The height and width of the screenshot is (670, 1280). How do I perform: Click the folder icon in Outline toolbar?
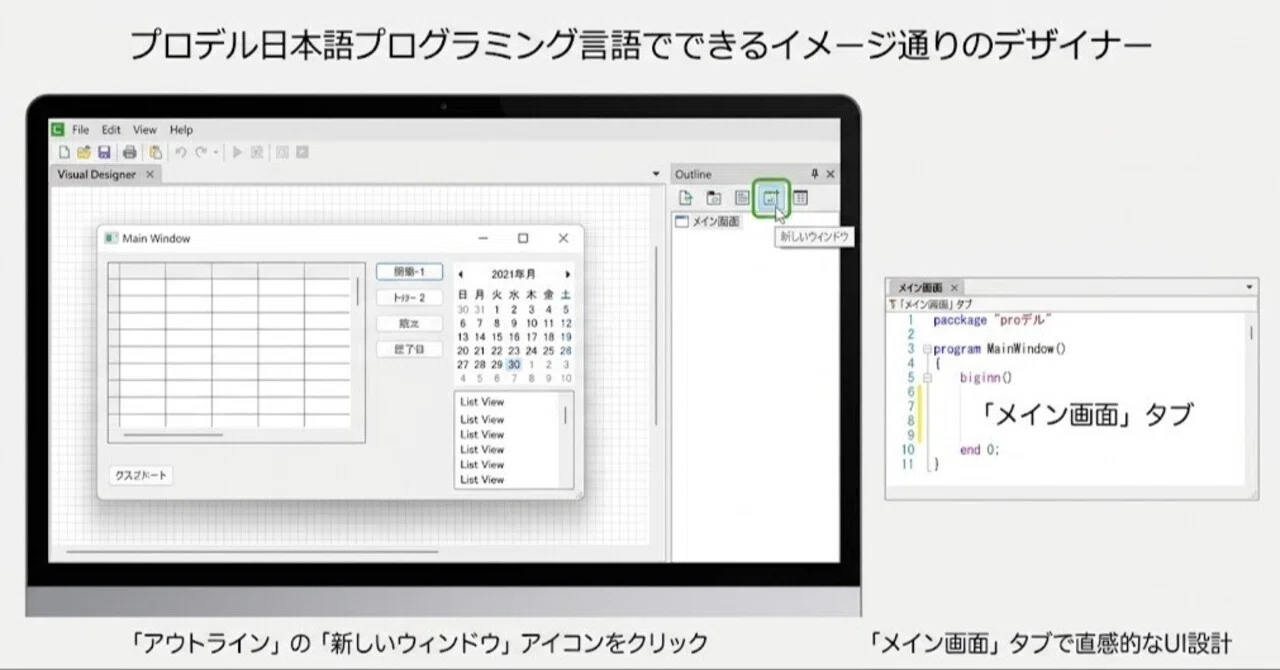[x=714, y=198]
